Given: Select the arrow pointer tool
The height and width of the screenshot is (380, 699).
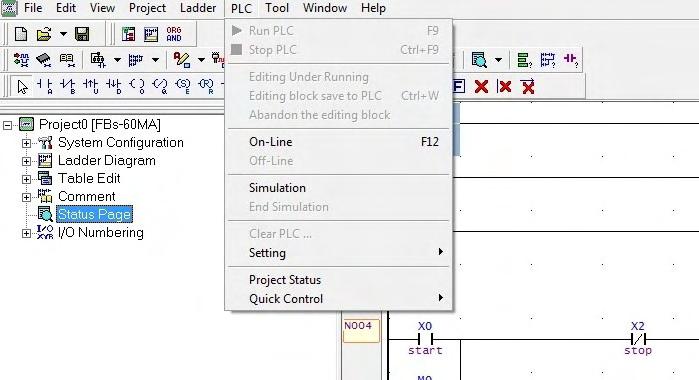Looking at the screenshot, I should [x=22, y=86].
